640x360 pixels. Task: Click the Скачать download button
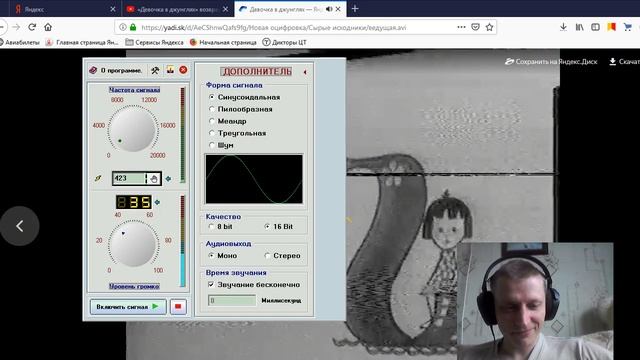point(624,62)
